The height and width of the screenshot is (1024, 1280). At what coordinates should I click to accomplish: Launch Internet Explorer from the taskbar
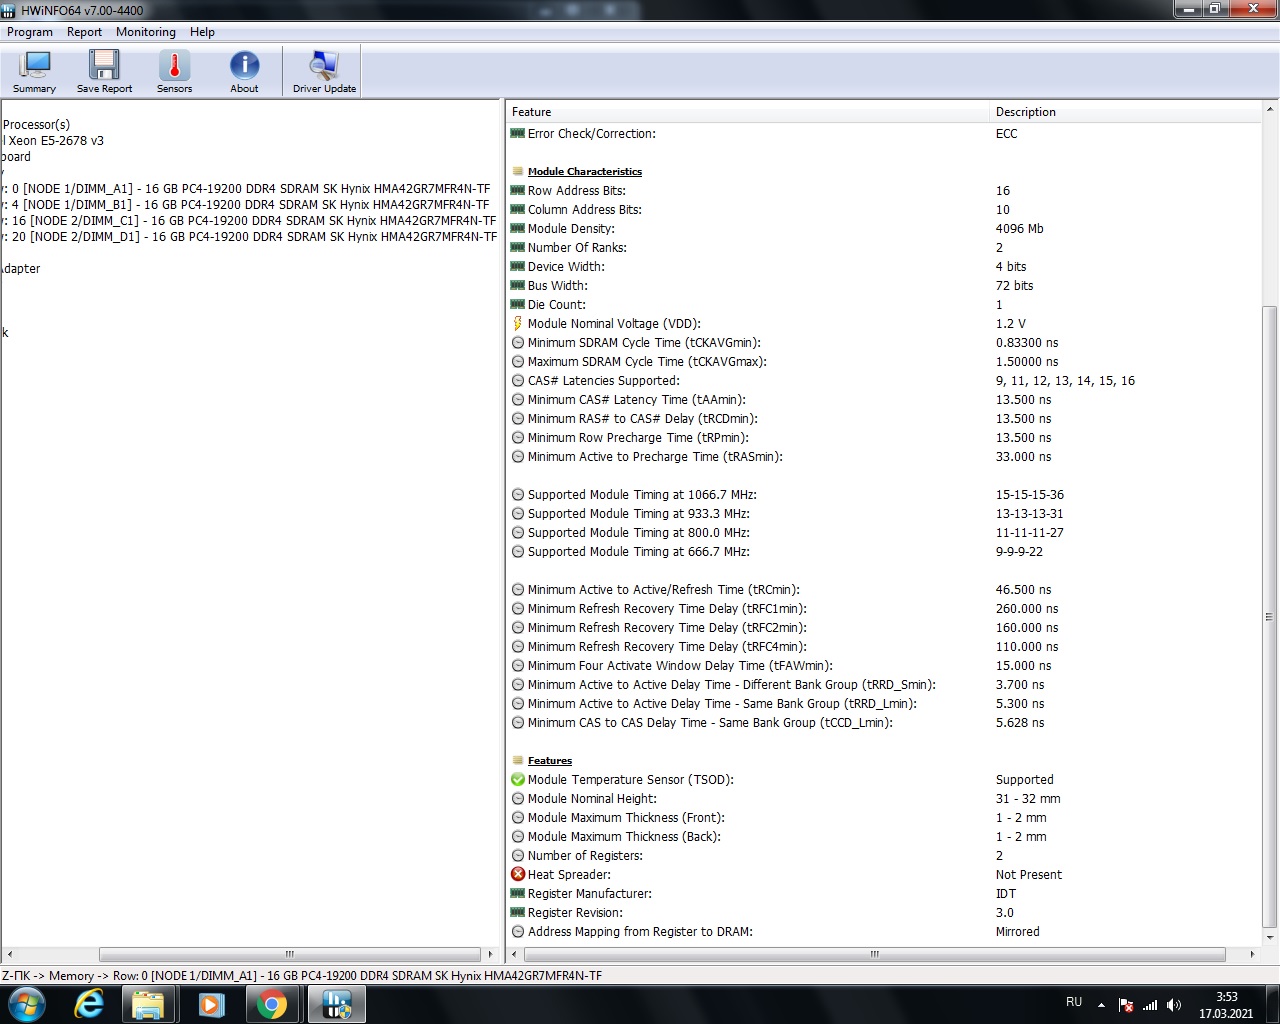point(89,1004)
